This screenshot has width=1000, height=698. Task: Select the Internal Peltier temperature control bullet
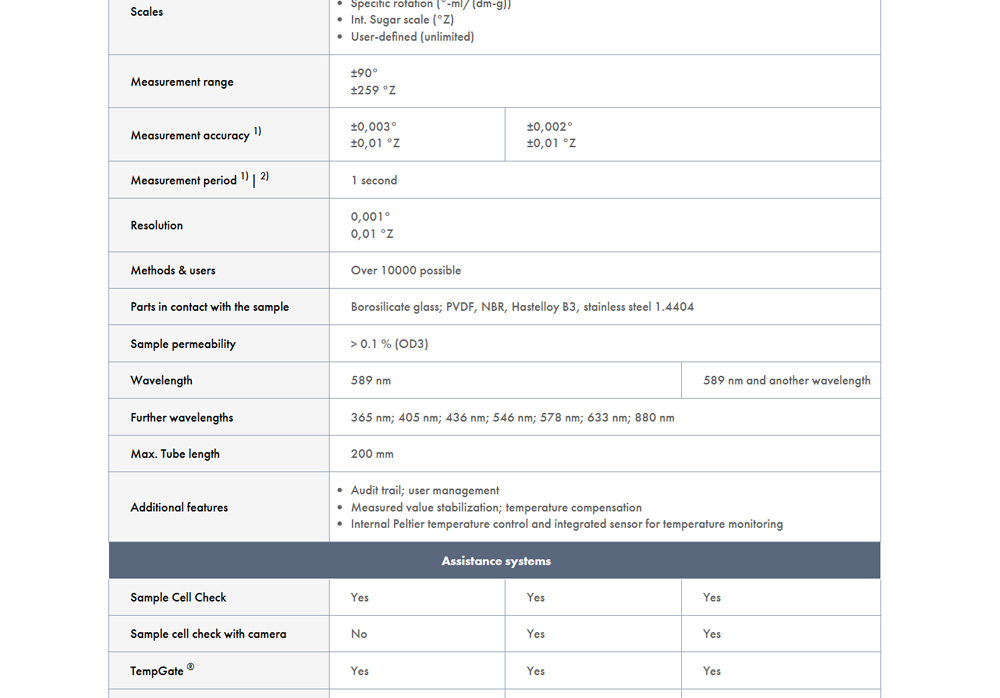tap(566, 524)
